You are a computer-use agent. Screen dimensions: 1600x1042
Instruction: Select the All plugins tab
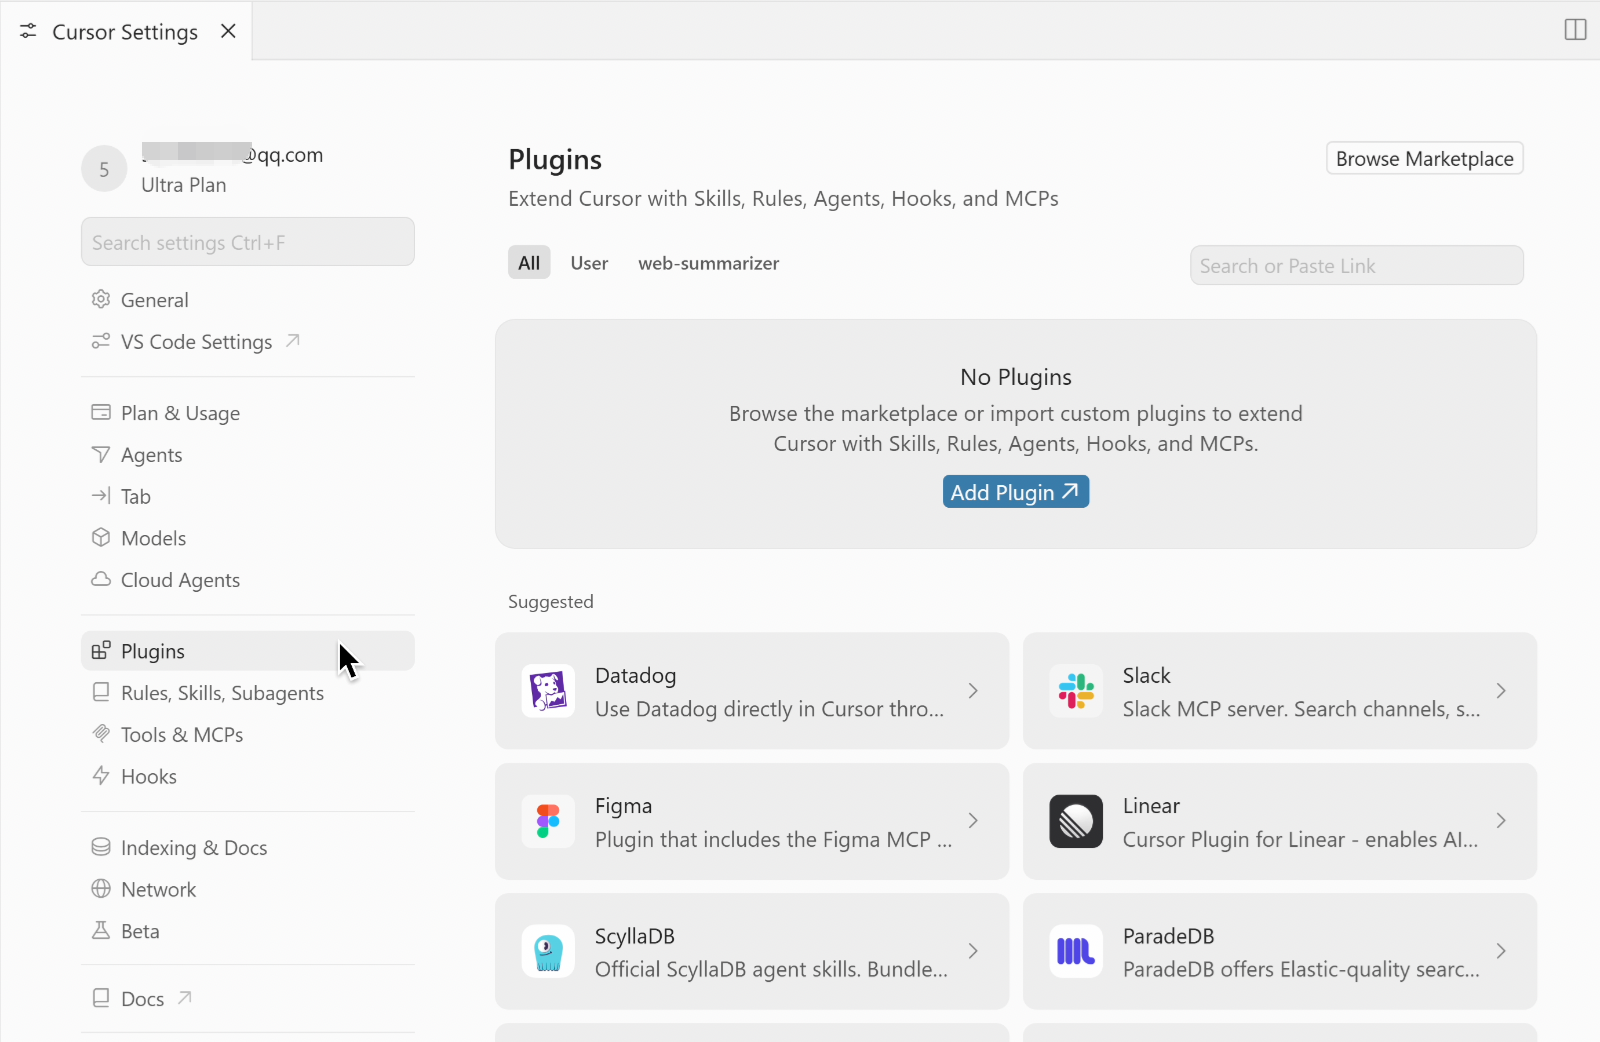(529, 263)
